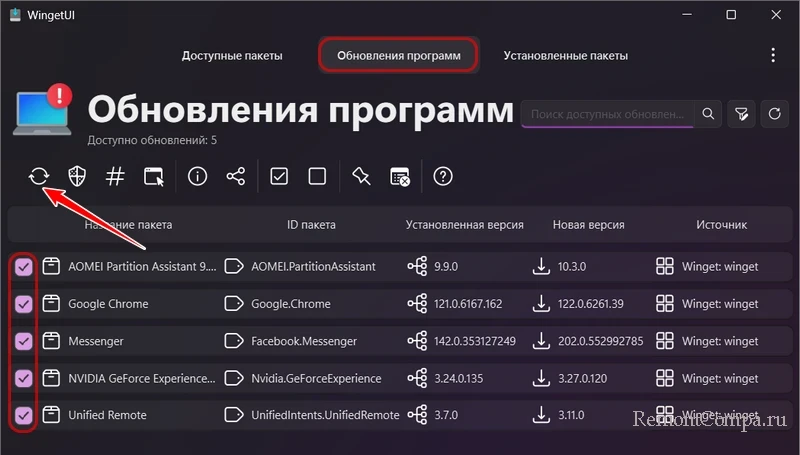
Task: Click Unified Remote new version download icon
Action: [x=541, y=415]
